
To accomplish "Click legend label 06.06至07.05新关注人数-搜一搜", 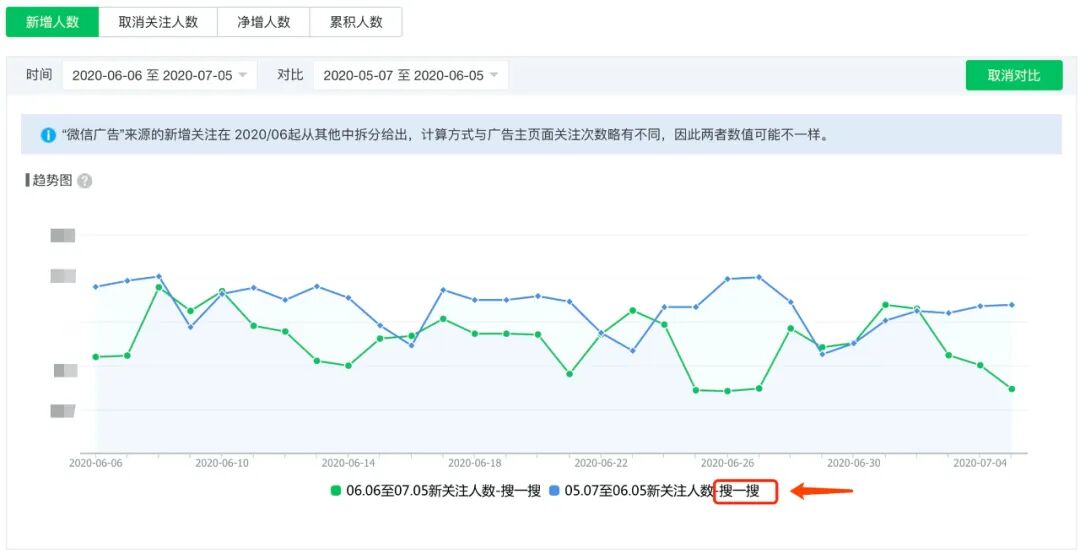I will (443, 491).
